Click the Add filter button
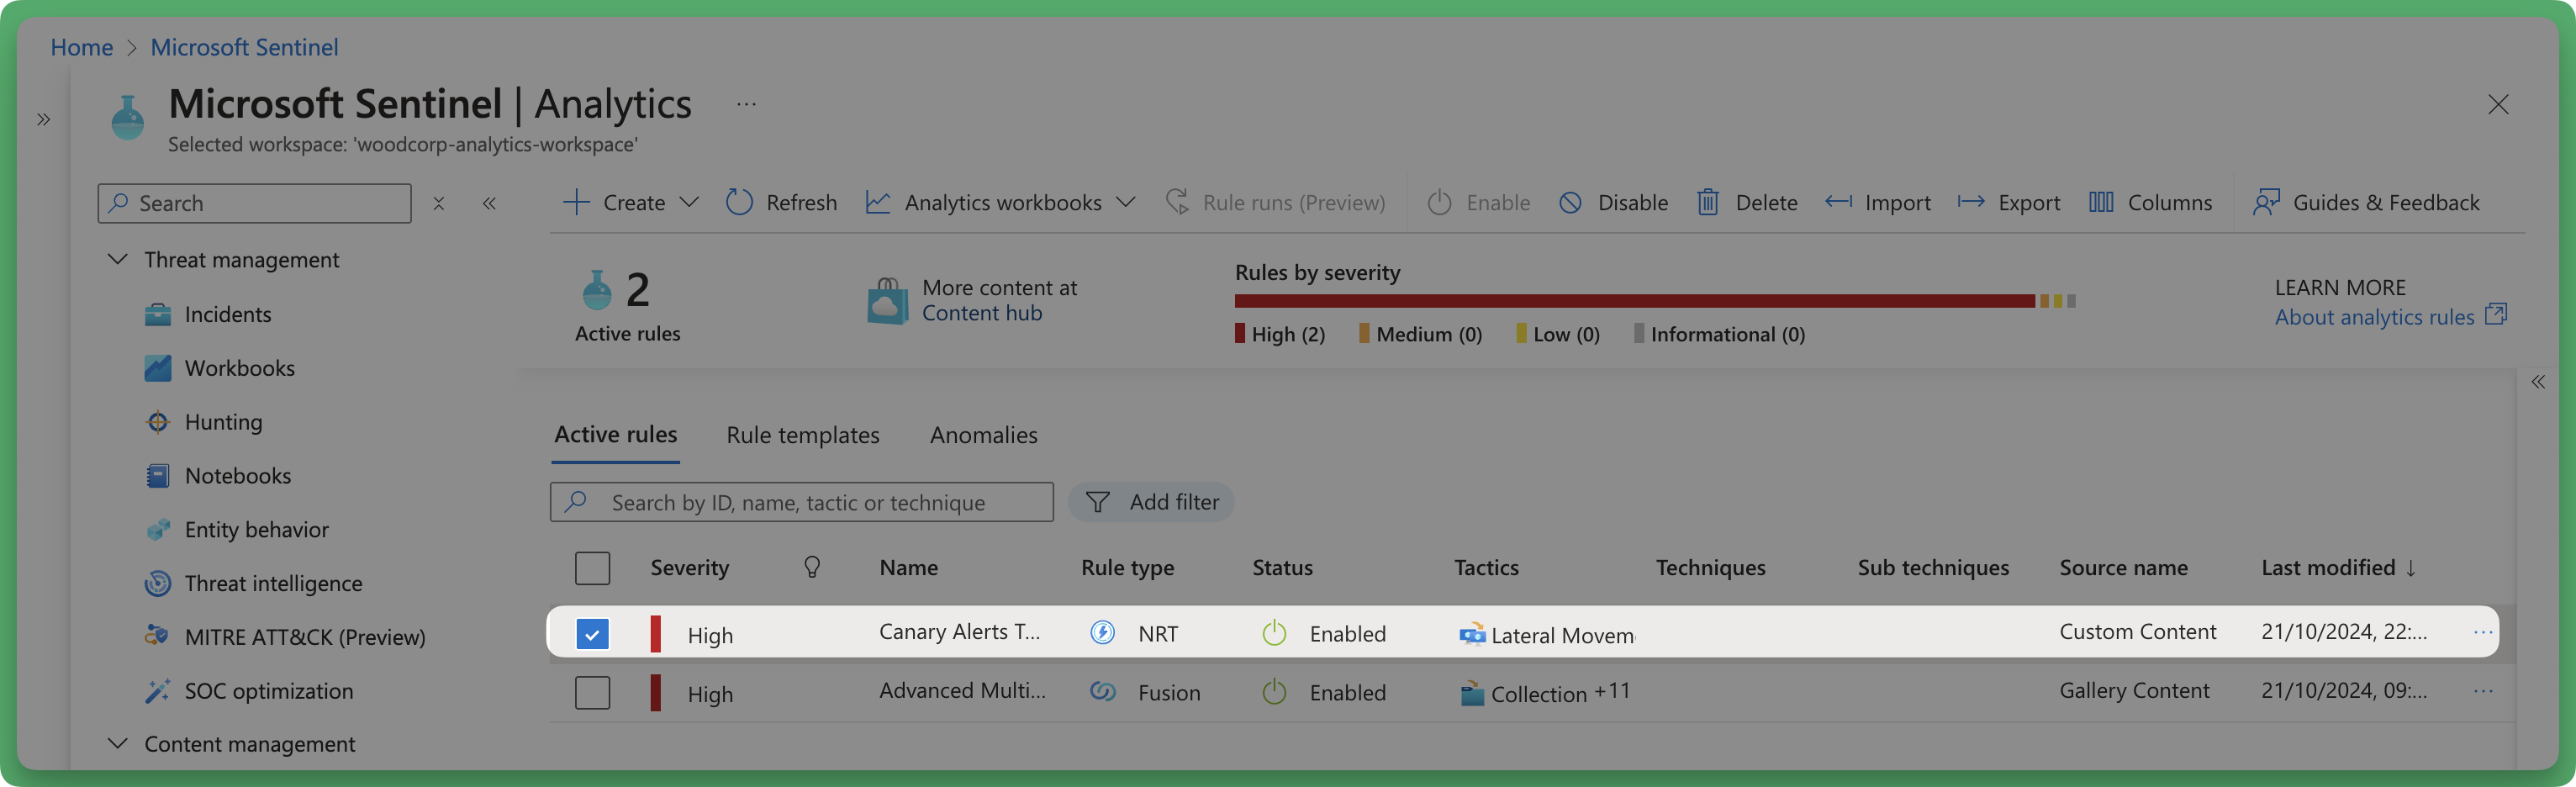Screen dimensions: 2576x787 point(1151,502)
